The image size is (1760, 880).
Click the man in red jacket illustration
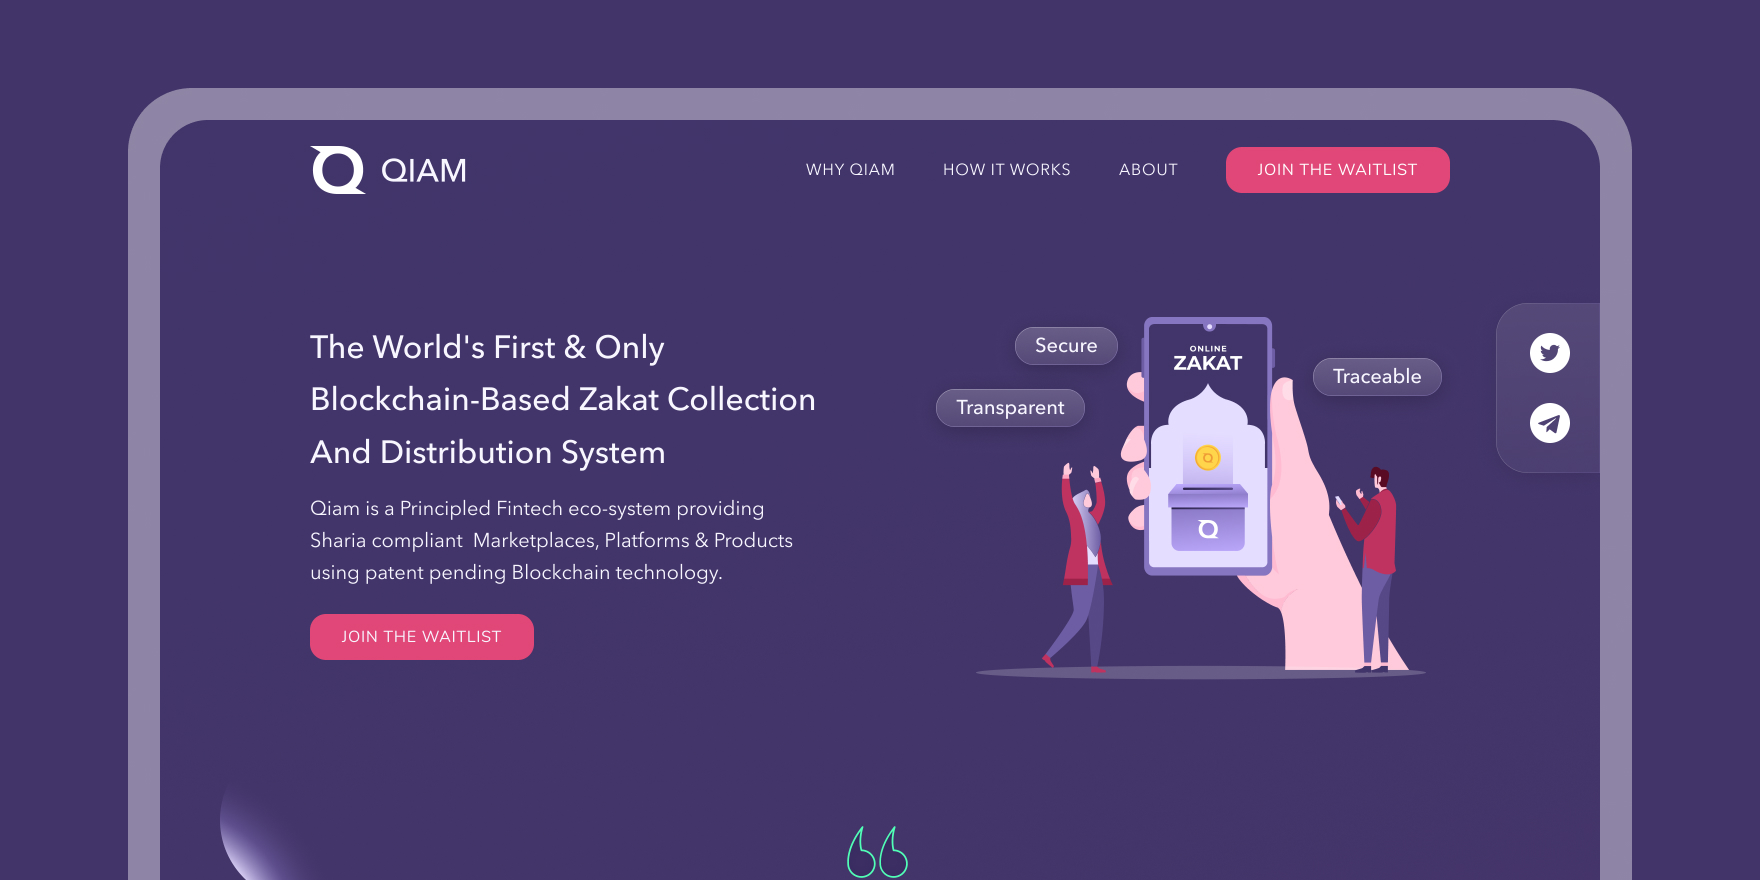[1370, 570]
